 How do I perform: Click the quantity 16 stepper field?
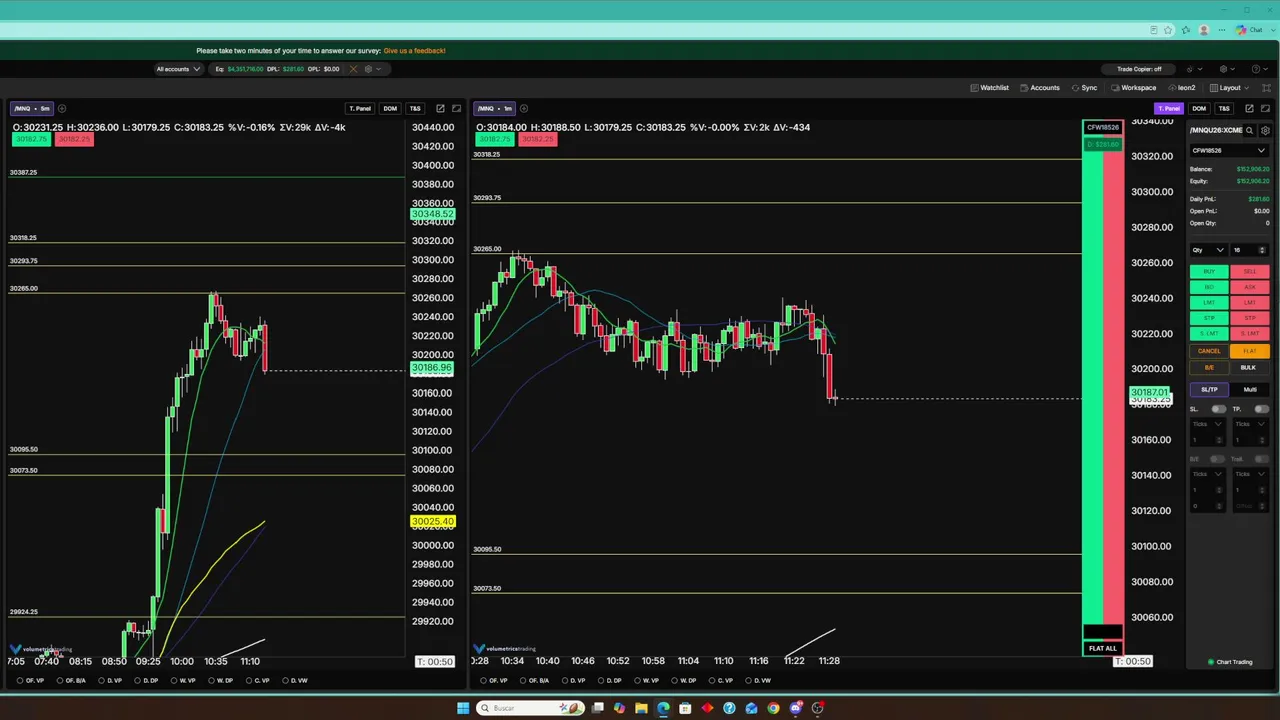coord(1249,250)
